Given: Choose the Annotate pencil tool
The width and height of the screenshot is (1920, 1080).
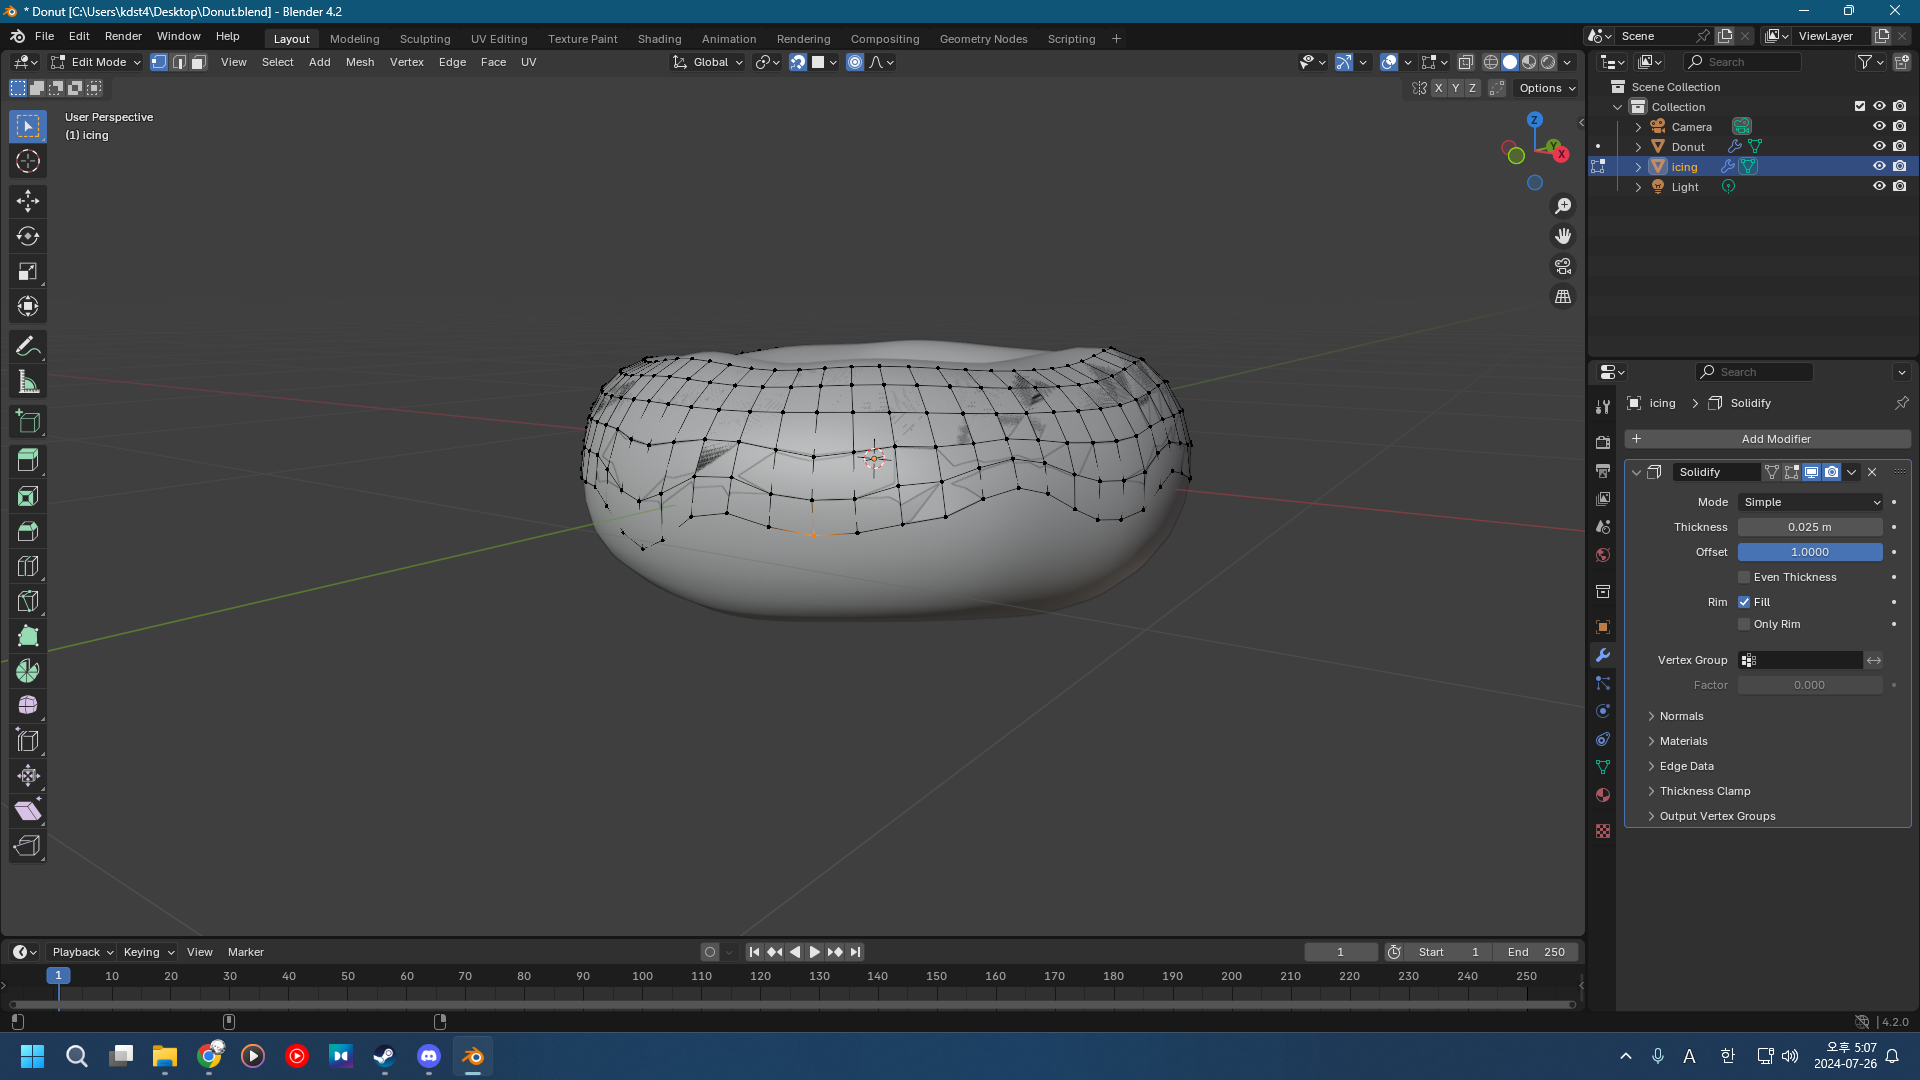Looking at the screenshot, I should coord(28,346).
